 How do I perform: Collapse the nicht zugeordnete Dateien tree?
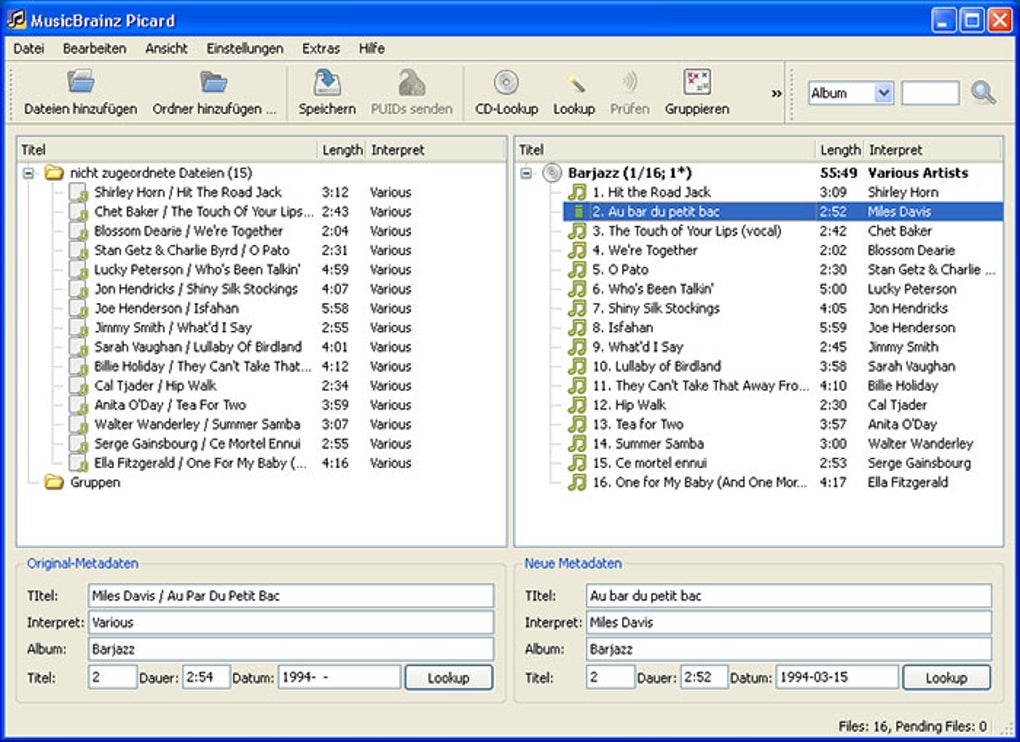29,173
